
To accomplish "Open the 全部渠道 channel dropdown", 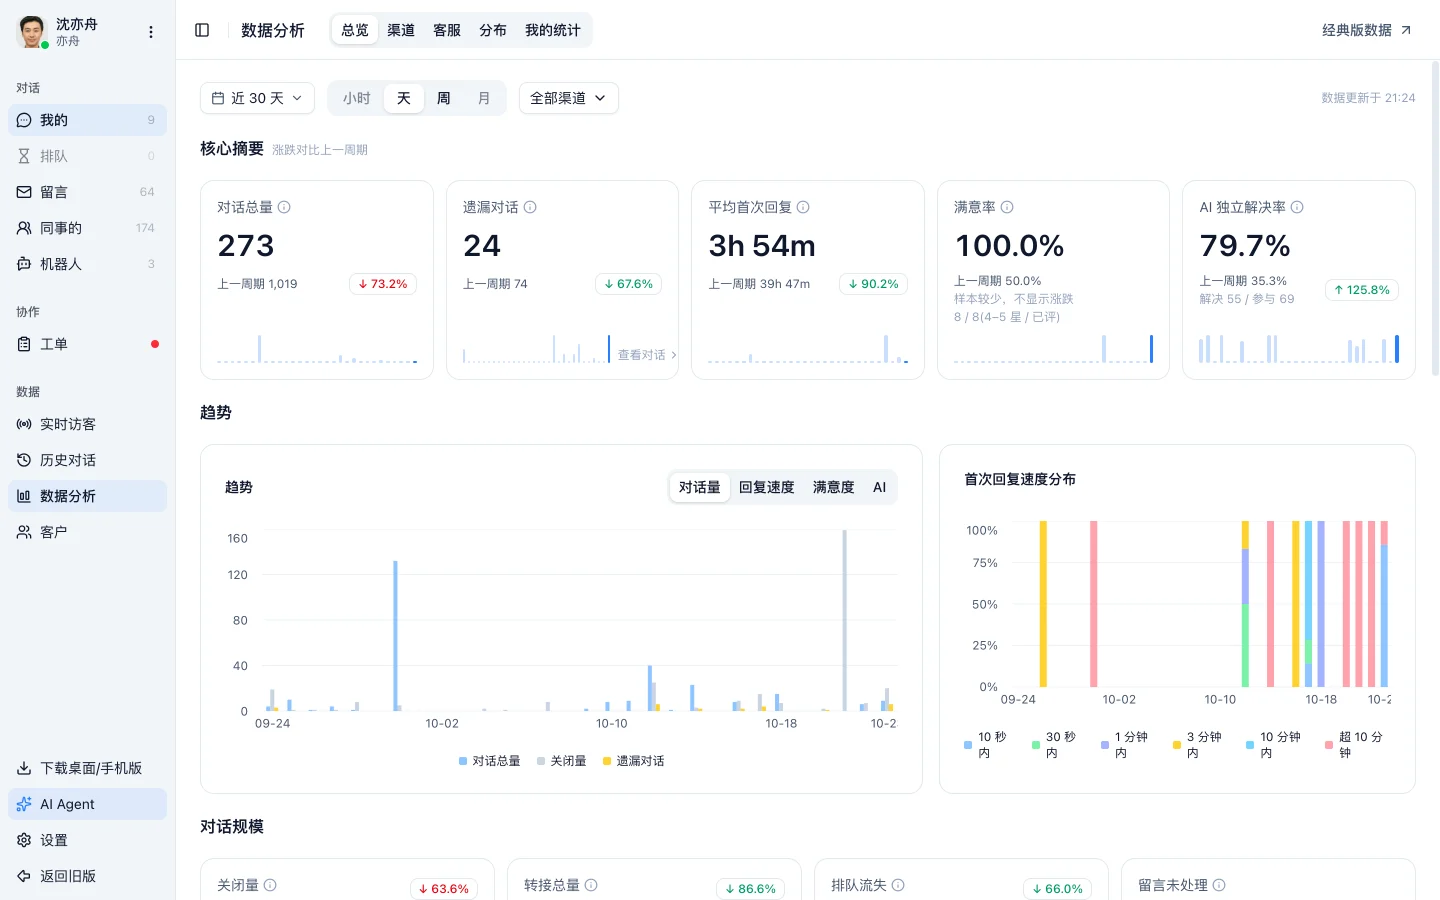I will click(568, 98).
